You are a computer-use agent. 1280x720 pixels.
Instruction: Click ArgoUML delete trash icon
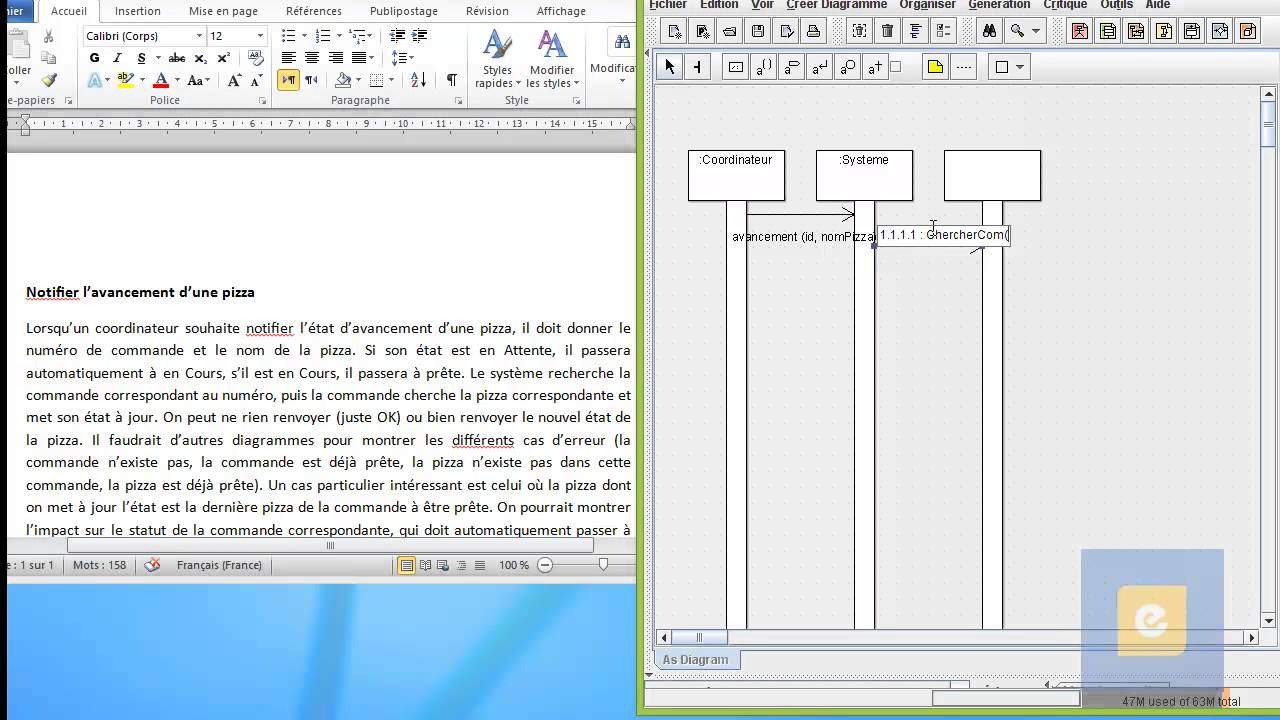point(887,31)
